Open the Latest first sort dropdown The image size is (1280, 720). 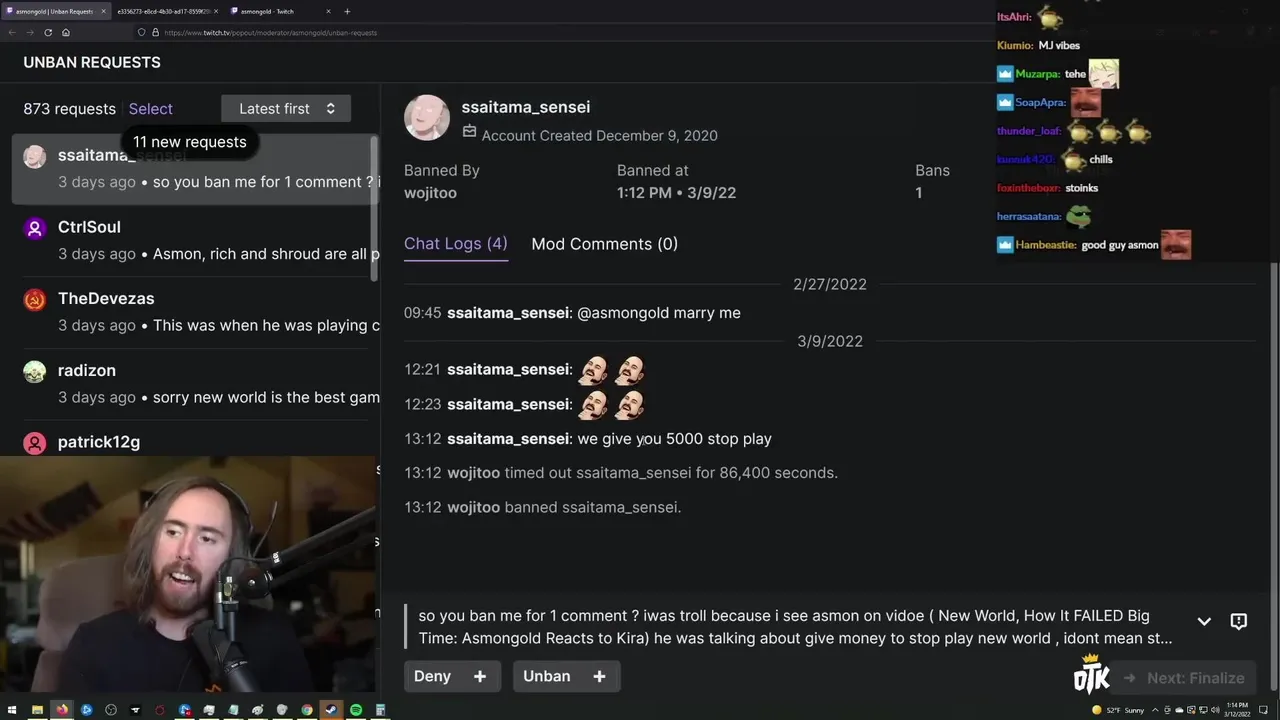286,109
